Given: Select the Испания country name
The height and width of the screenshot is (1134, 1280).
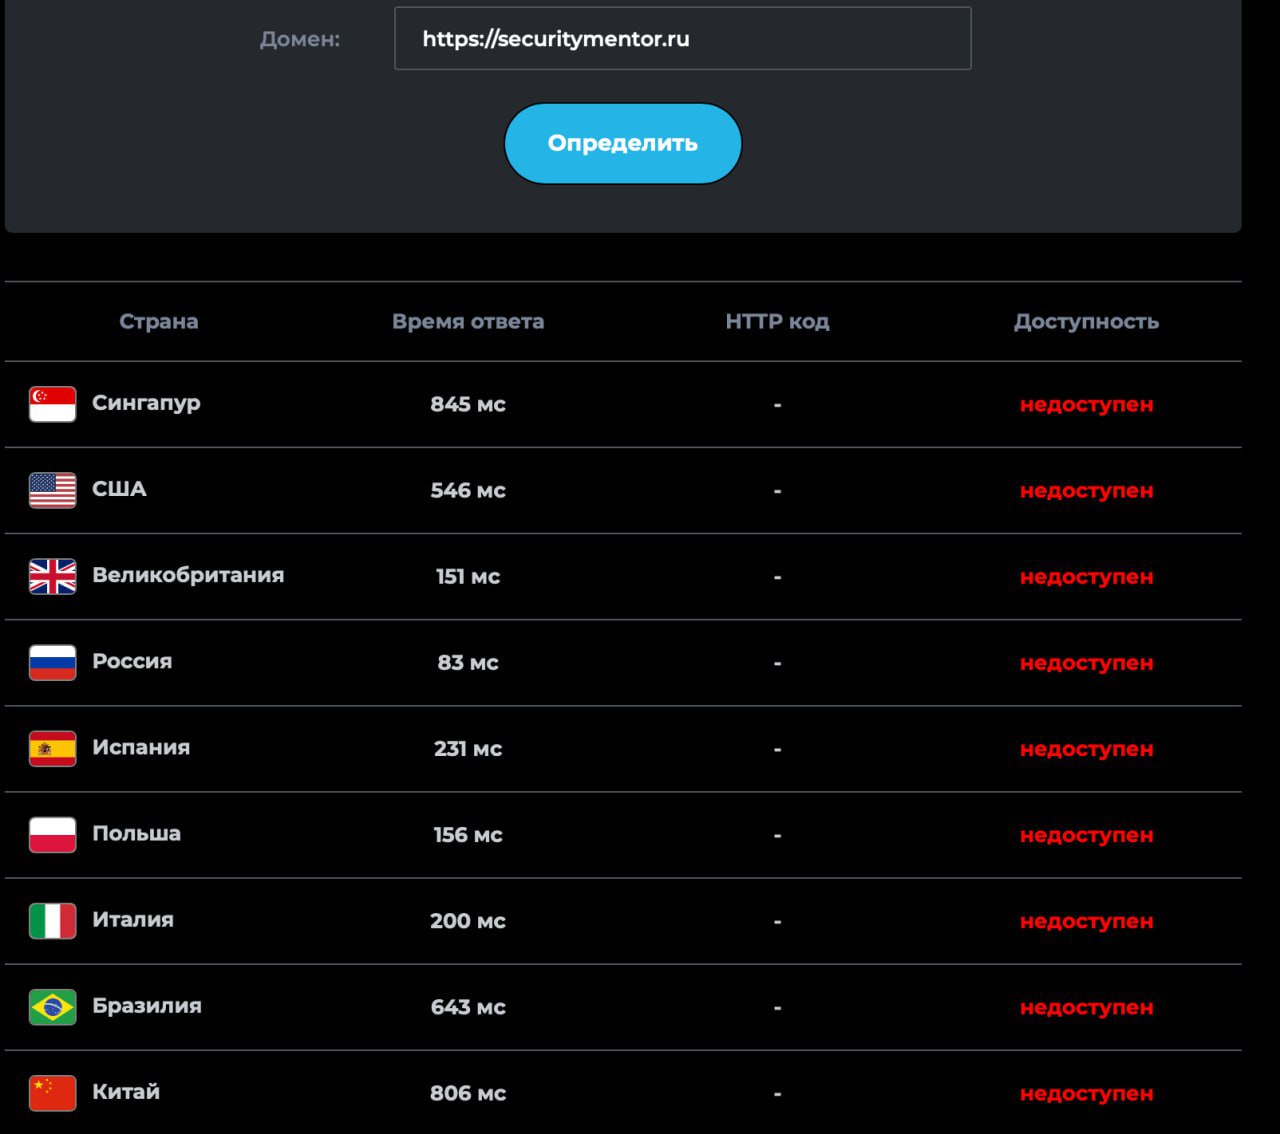Looking at the screenshot, I should point(141,747).
